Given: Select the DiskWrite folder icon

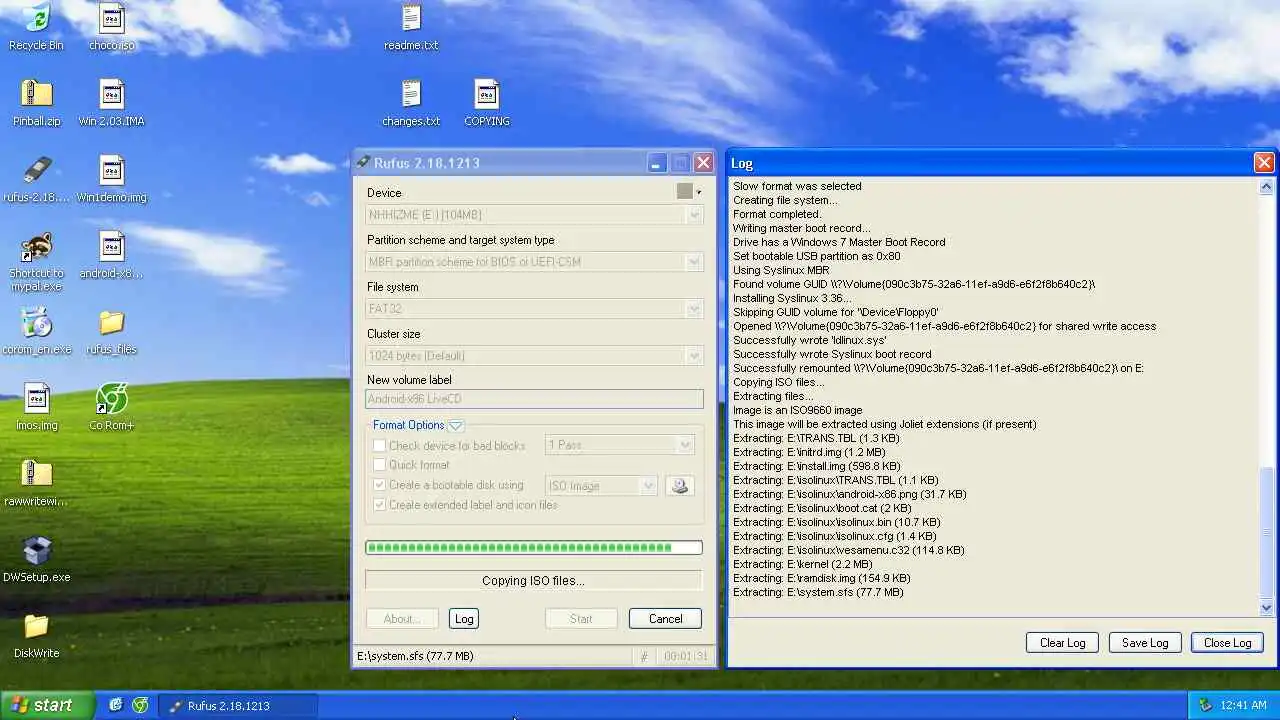Looking at the screenshot, I should (x=36, y=634).
